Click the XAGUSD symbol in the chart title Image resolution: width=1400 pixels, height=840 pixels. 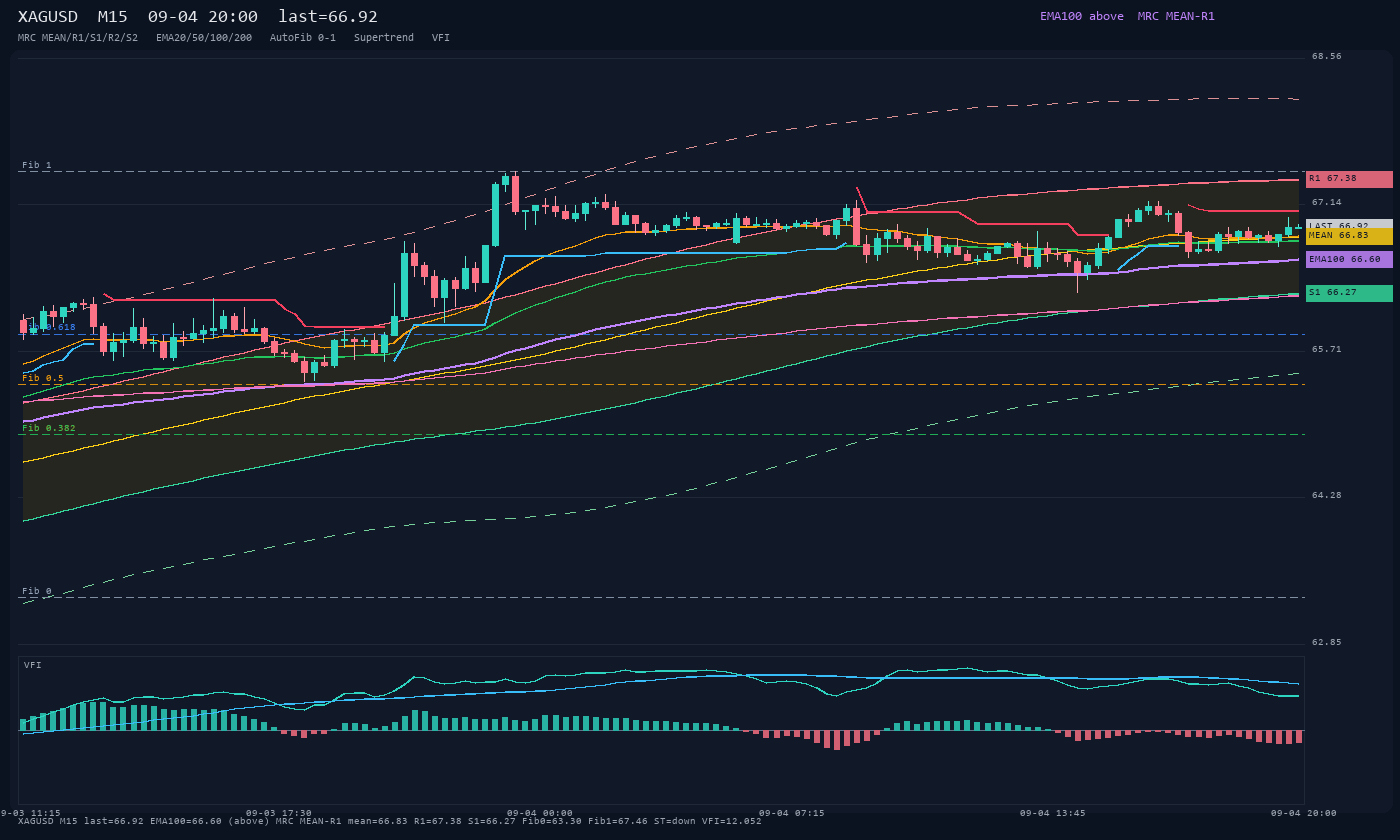coord(48,17)
